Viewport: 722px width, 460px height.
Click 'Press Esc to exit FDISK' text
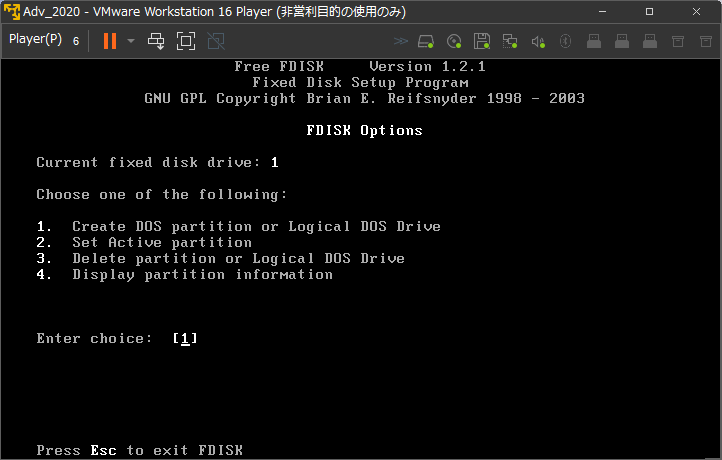click(140, 450)
